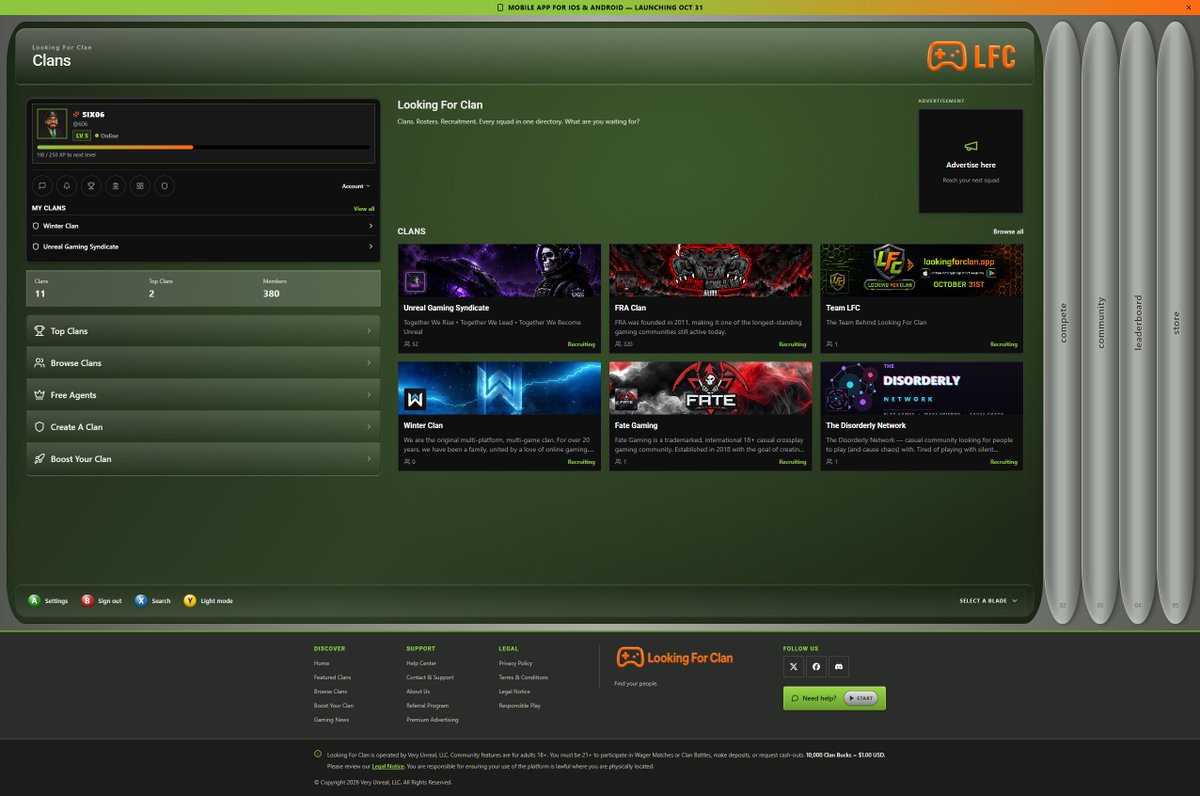Image resolution: width=1200 pixels, height=796 pixels.
Task: Open Help Center footer link
Action: pyautogui.click(x=421, y=663)
